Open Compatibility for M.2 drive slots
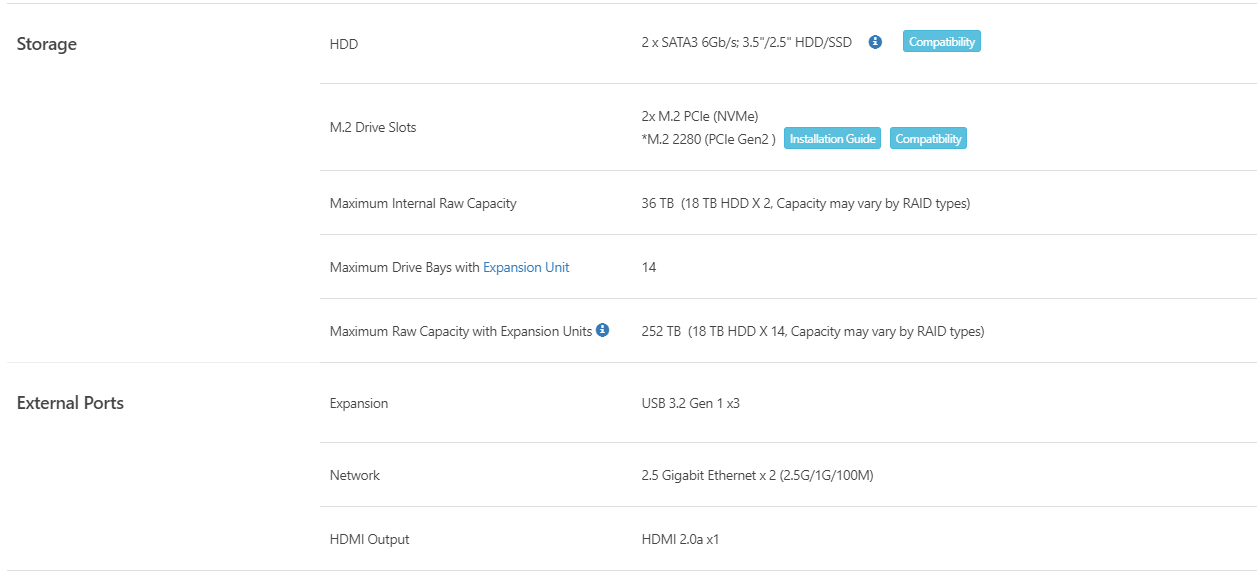Screen dimensions: 1260x576 tap(928, 139)
